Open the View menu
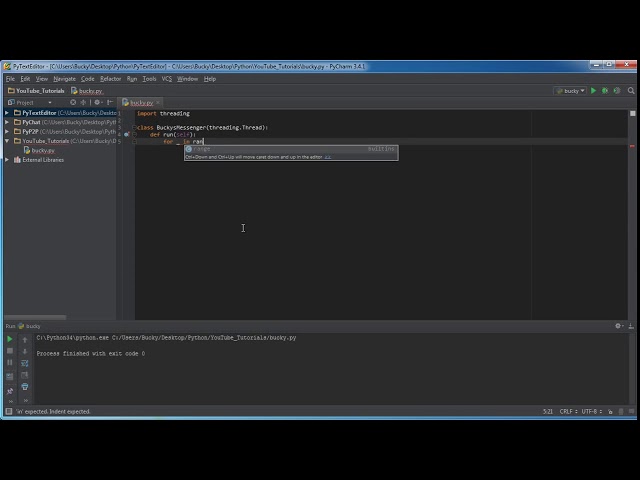 tap(42, 79)
